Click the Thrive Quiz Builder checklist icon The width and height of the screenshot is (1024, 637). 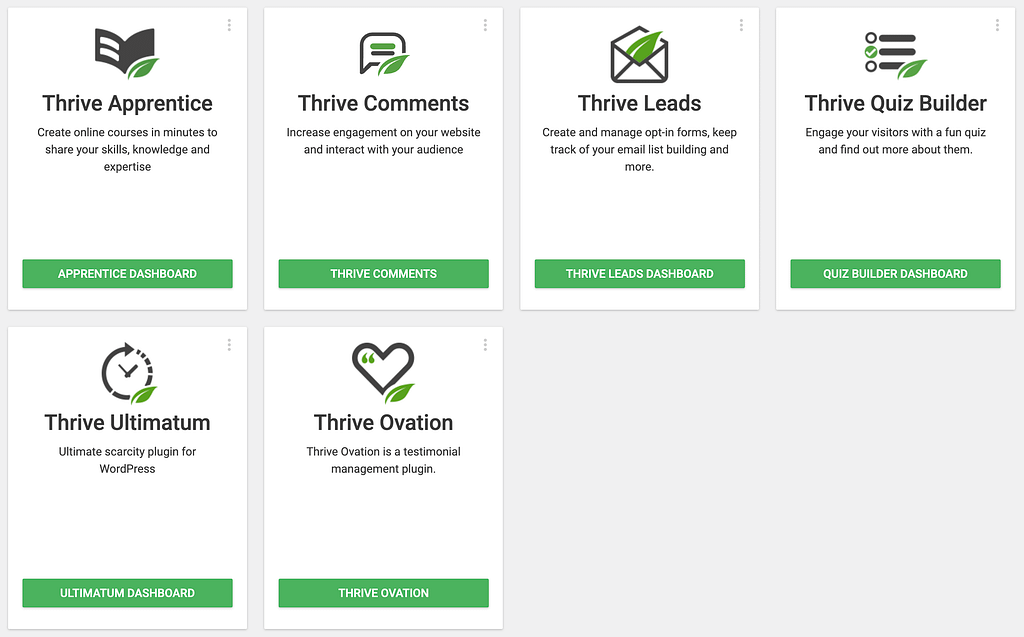tap(895, 54)
